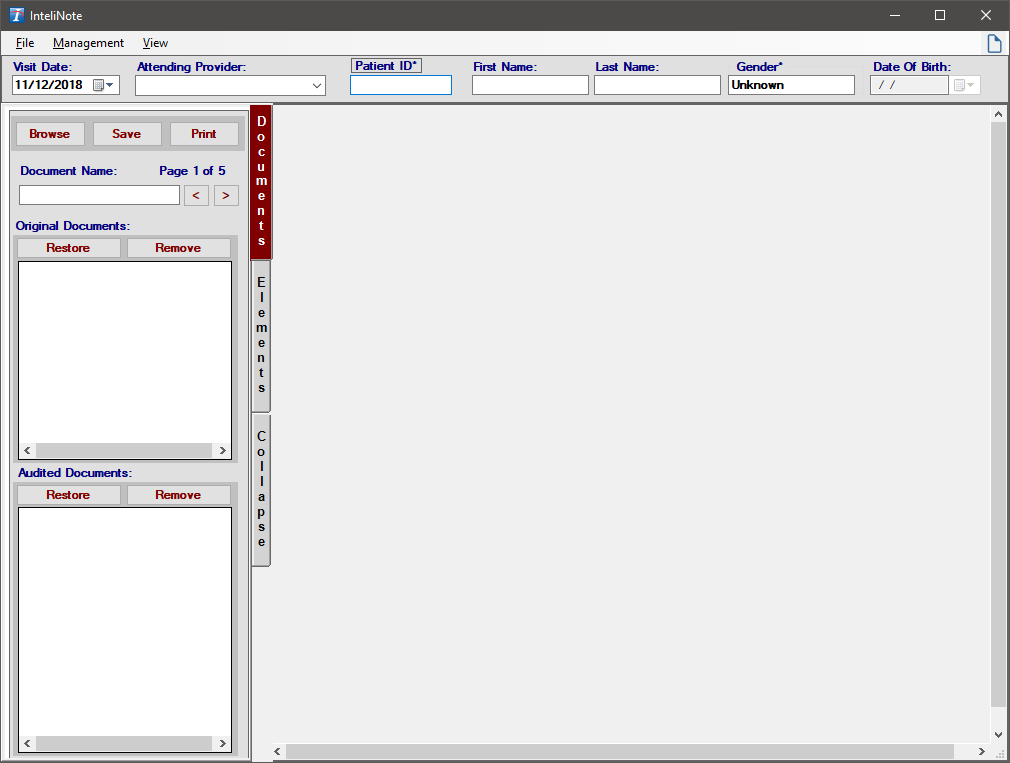This screenshot has height=763, width=1010.
Task: Minimize the InteliNote window
Action: pos(895,15)
